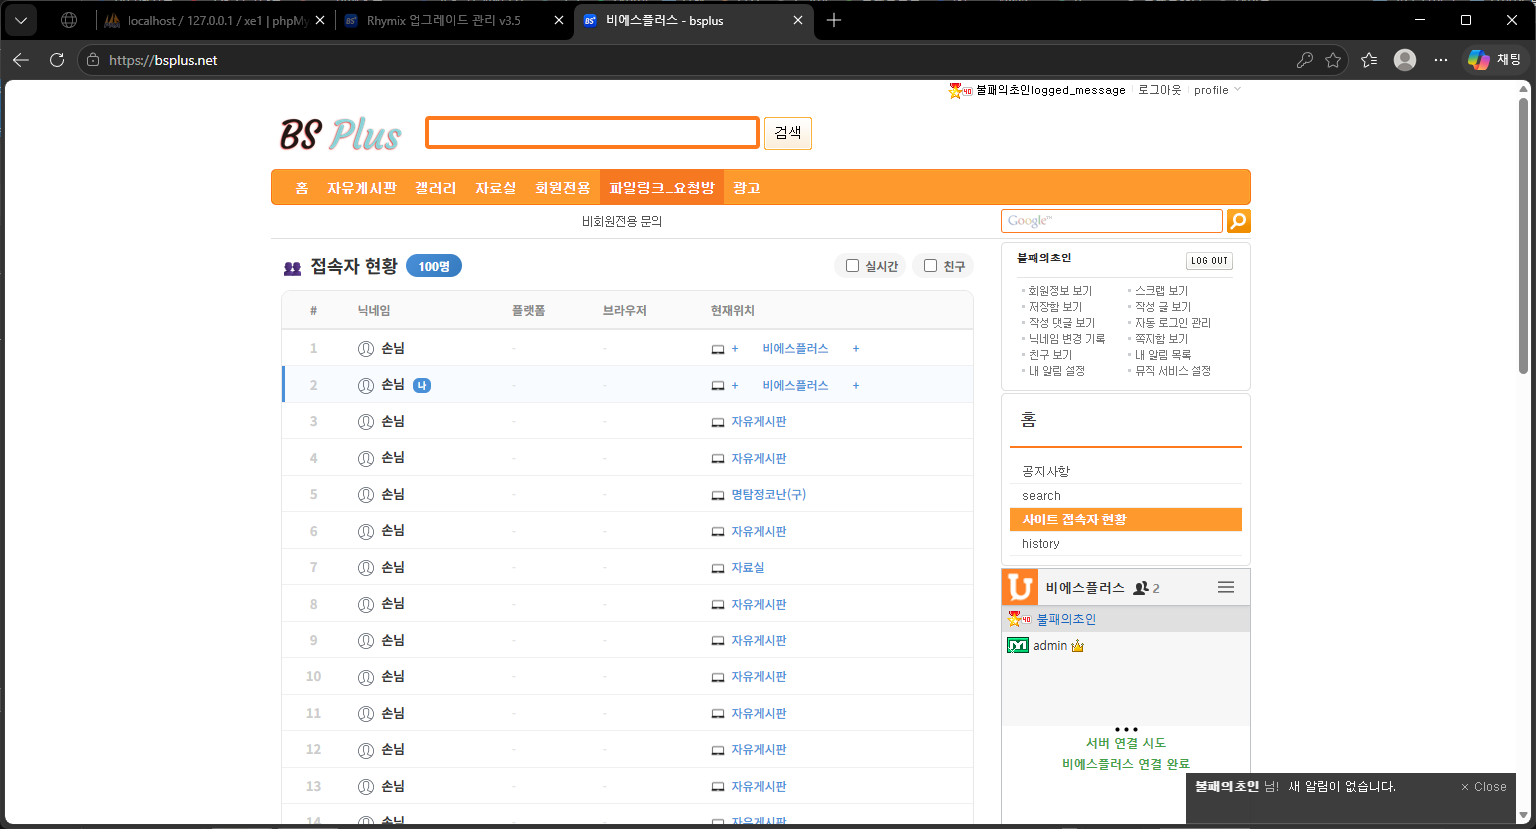Viewport: 1536px width, 829px height.
Task: Click the 100명 visitor count badge
Action: coord(434,266)
